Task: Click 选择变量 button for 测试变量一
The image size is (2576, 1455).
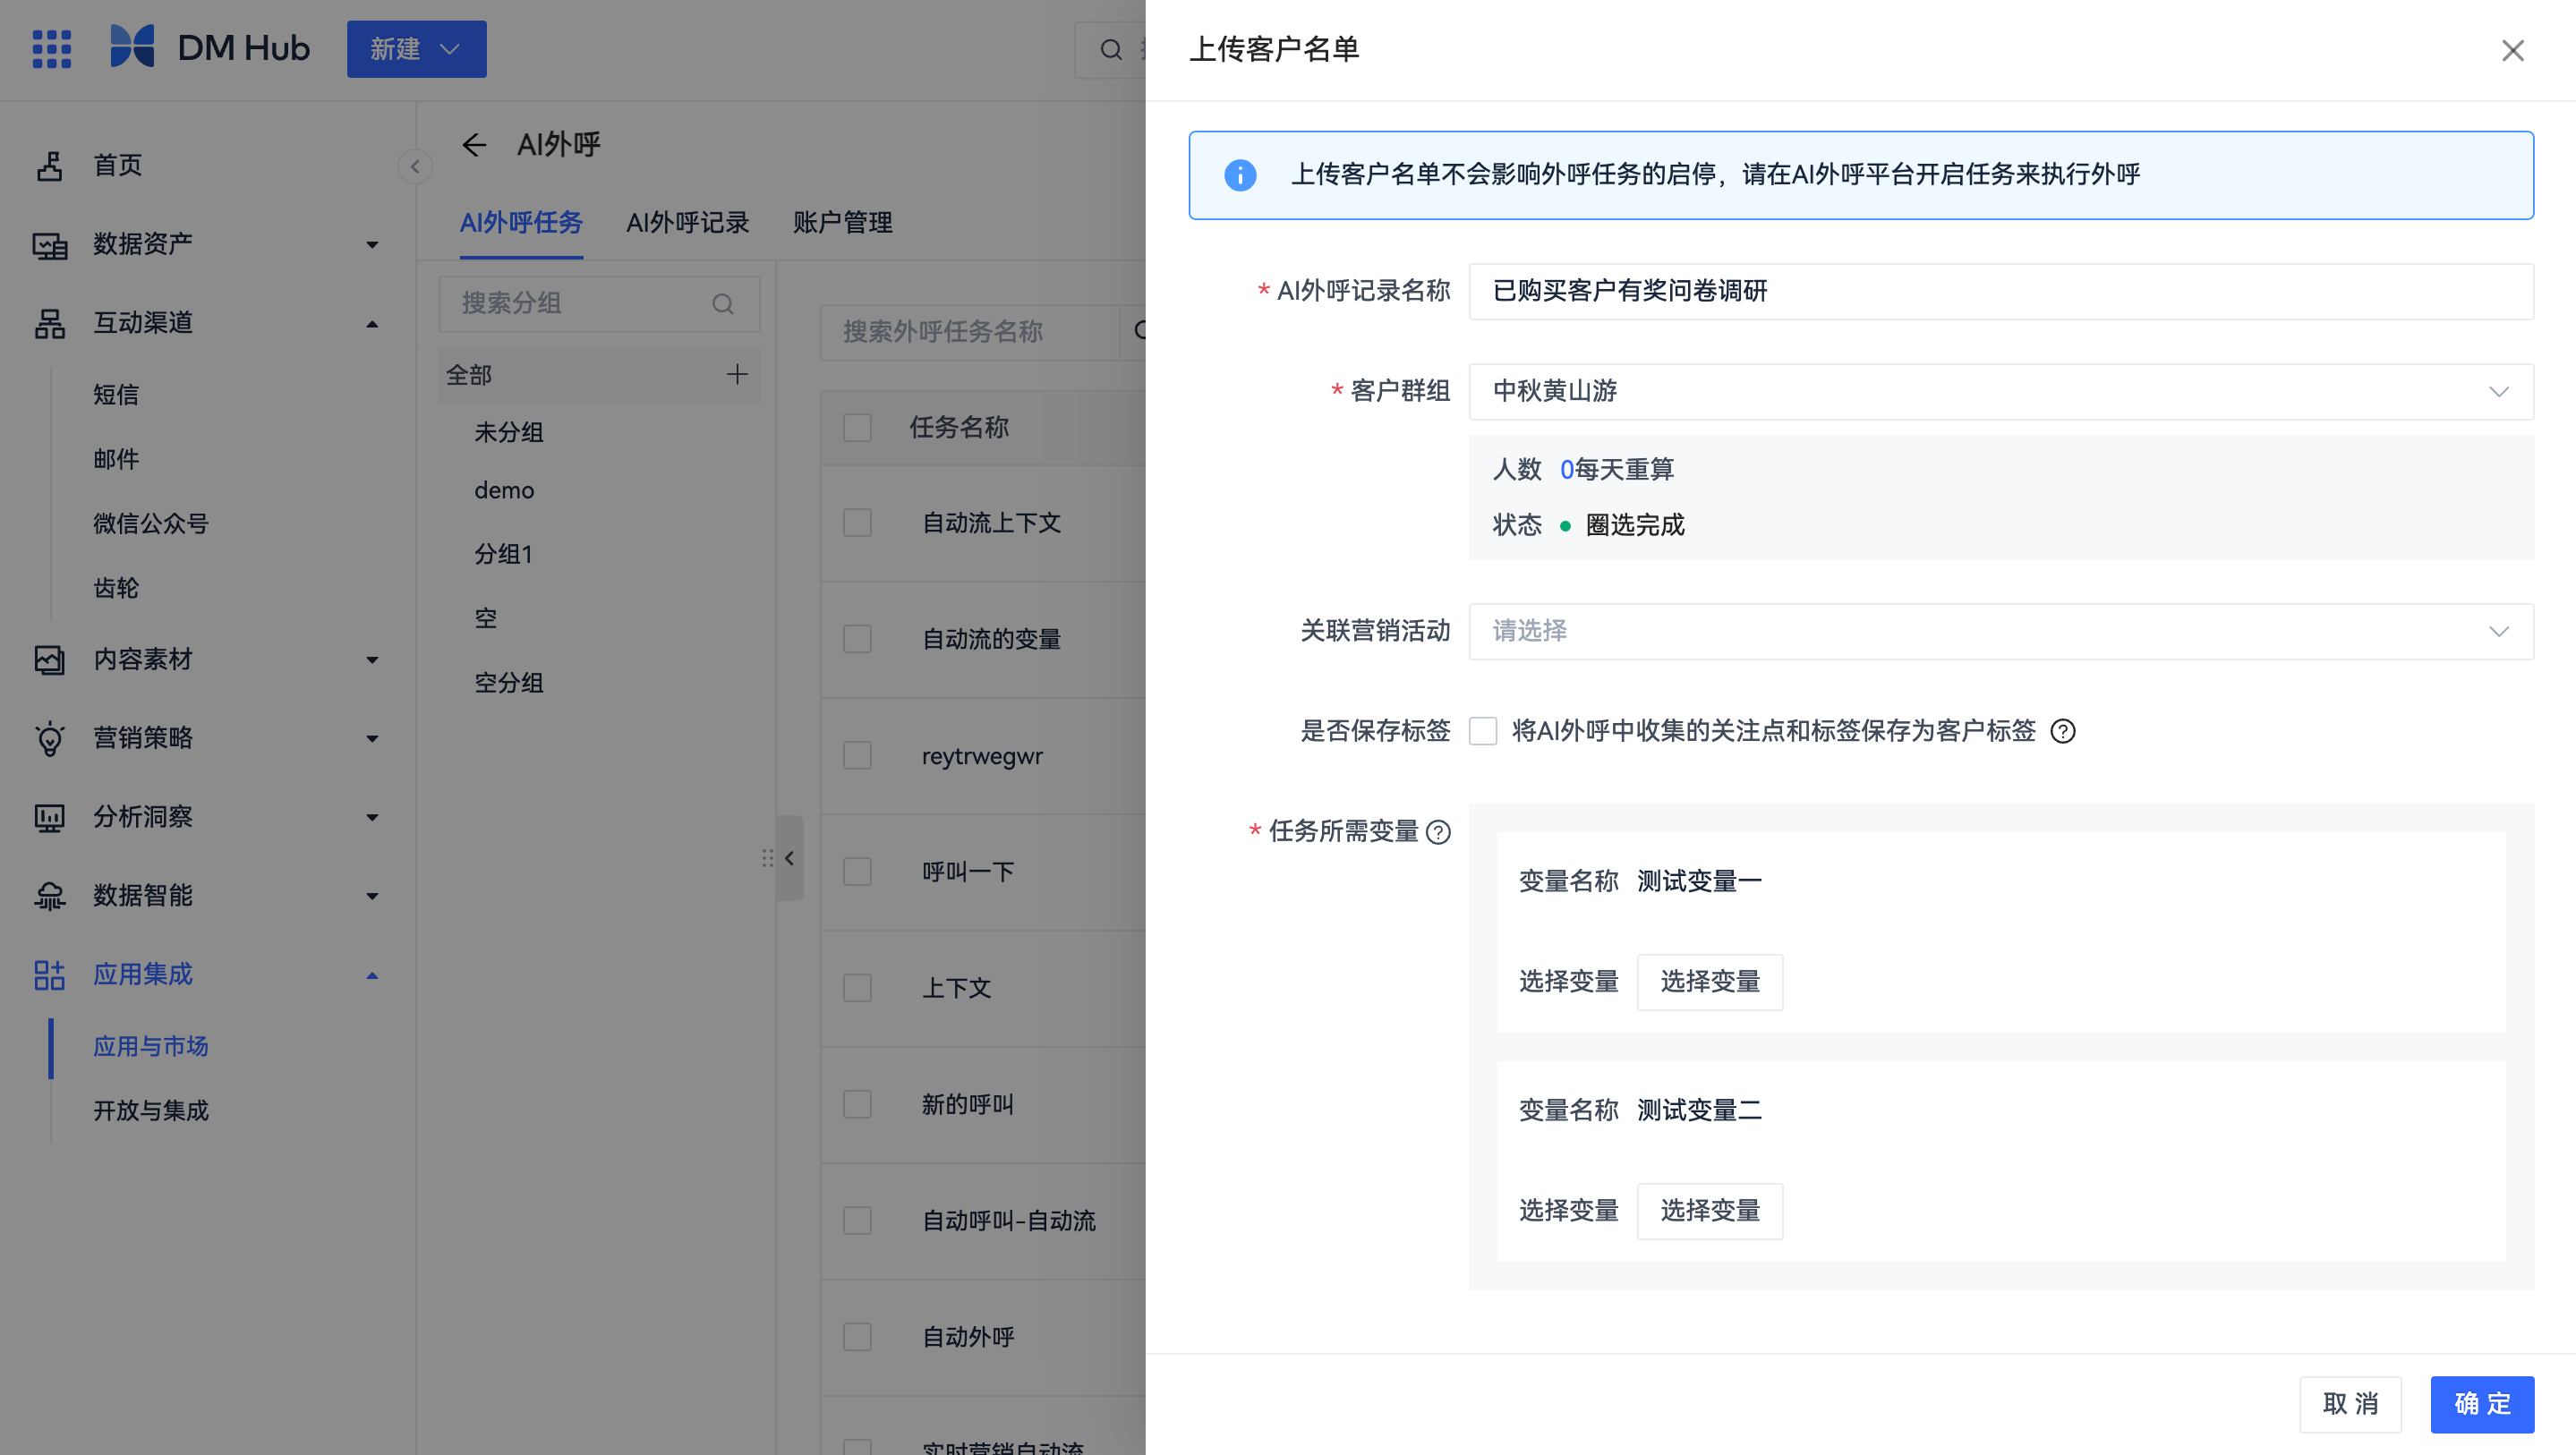Action: tap(1710, 982)
